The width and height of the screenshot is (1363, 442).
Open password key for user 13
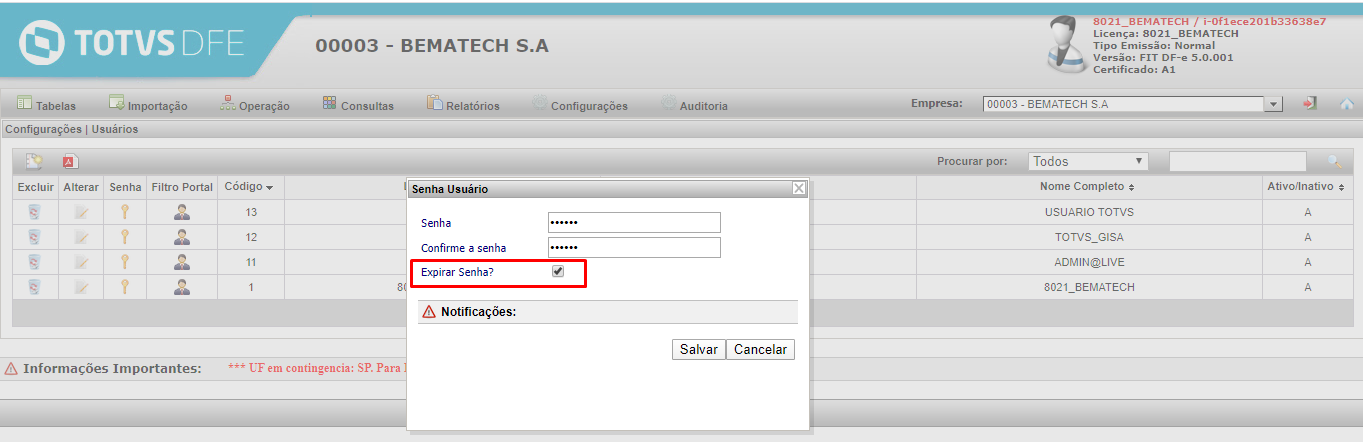(125, 211)
